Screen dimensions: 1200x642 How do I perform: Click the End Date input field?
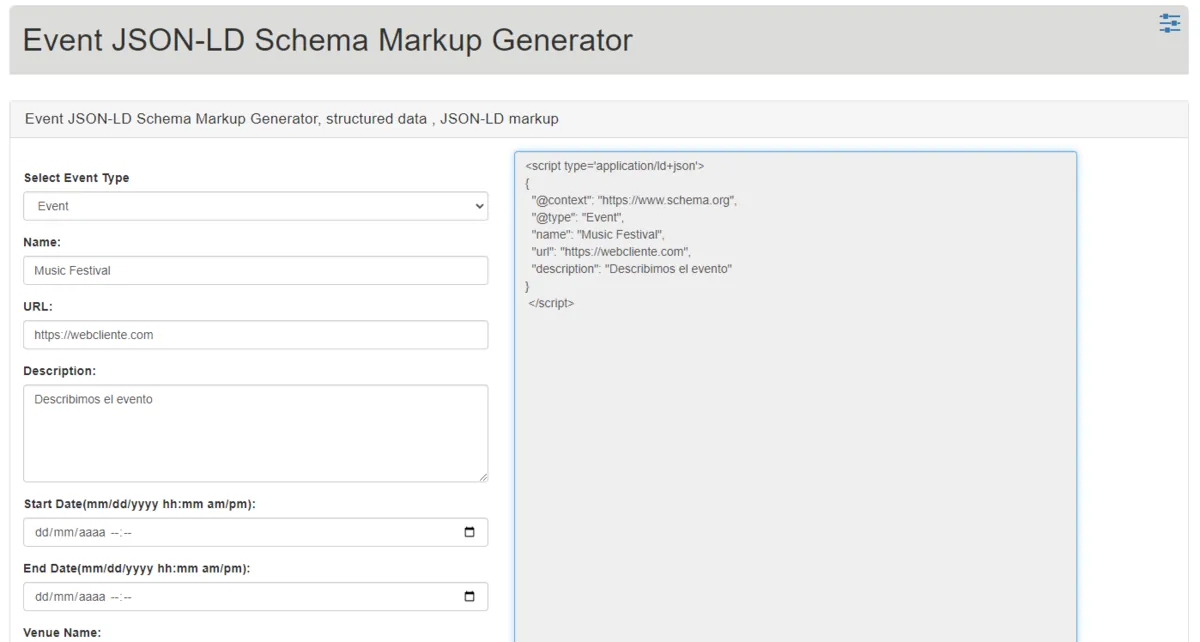point(256,597)
